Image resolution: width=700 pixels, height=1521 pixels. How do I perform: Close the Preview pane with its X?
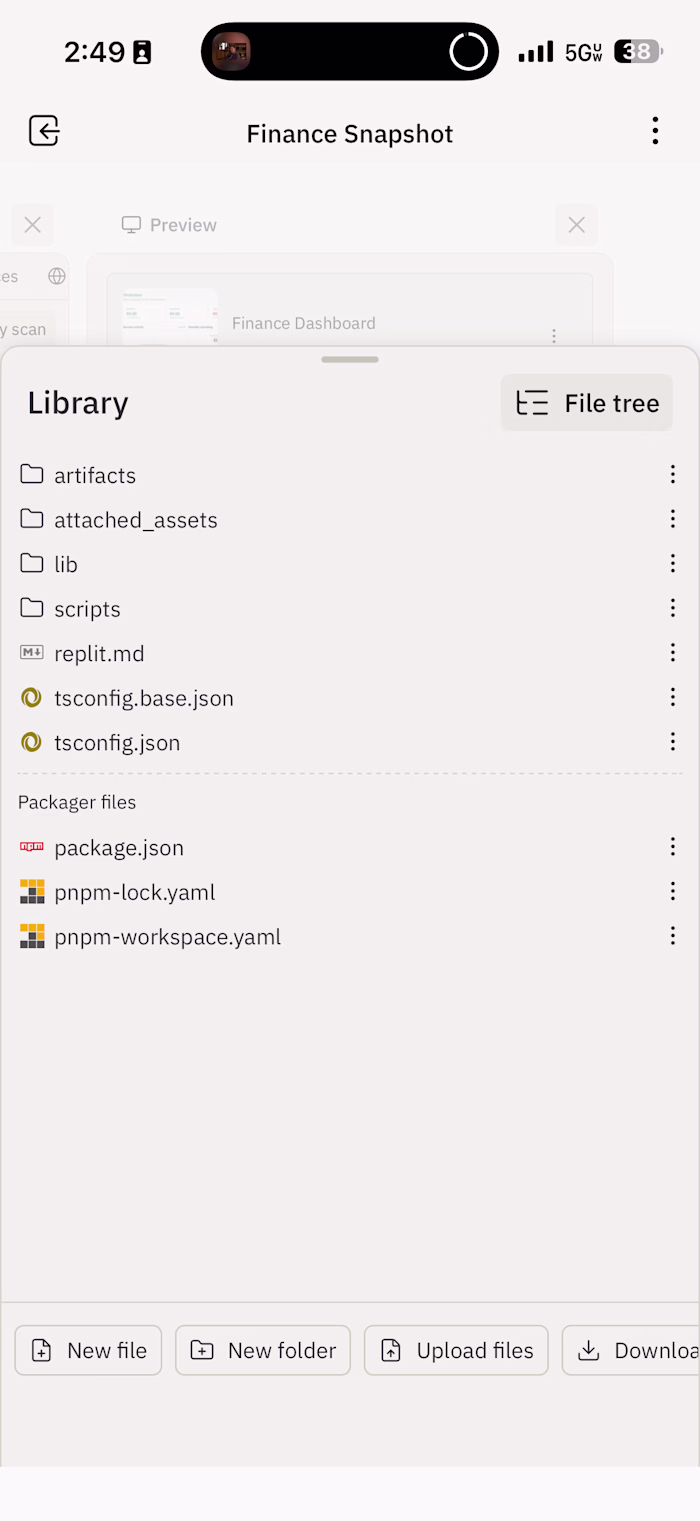pyautogui.click(x=576, y=225)
